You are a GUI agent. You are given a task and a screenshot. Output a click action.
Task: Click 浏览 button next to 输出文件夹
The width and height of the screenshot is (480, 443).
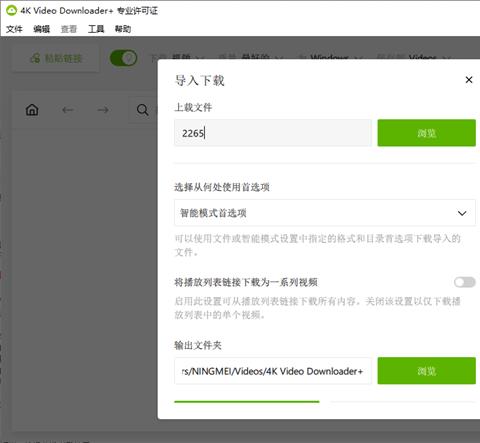pyautogui.click(x=426, y=371)
